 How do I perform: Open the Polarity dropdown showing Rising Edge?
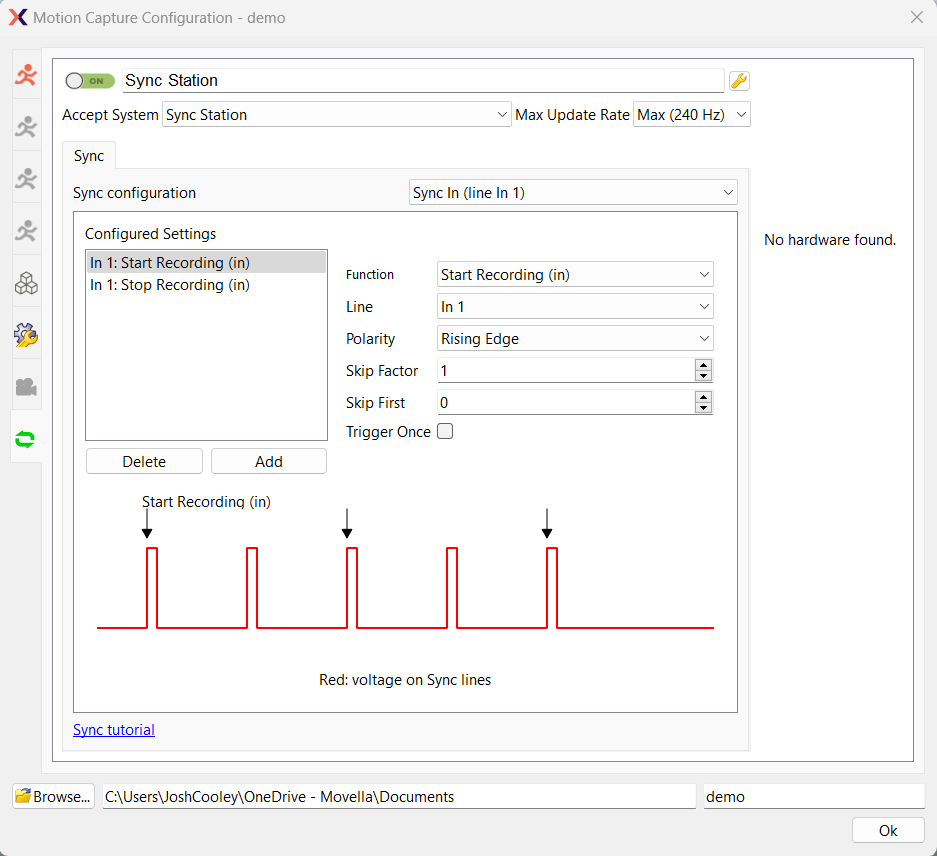[x=575, y=338]
